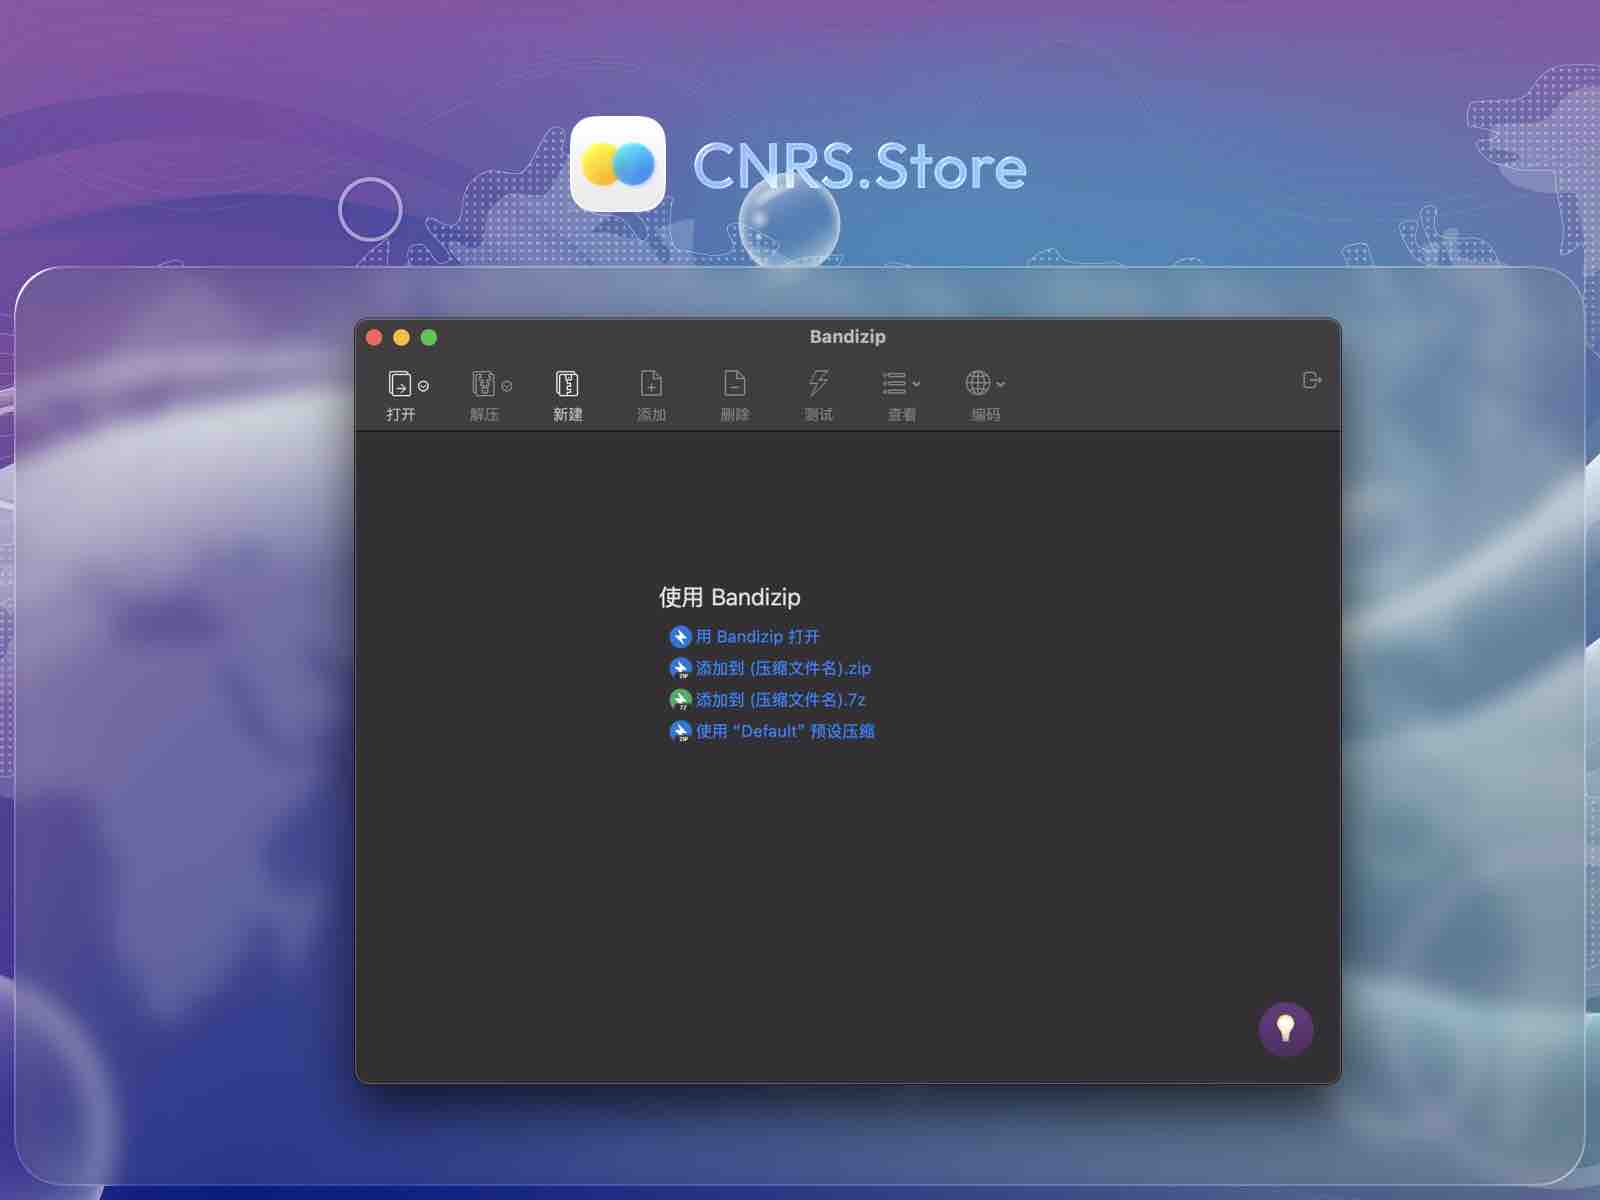Image resolution: width=1600 pixels, height=1200 pixels.
Task: Expand the dropdown arrow next to 解压
Action: [x=507, y=386]
